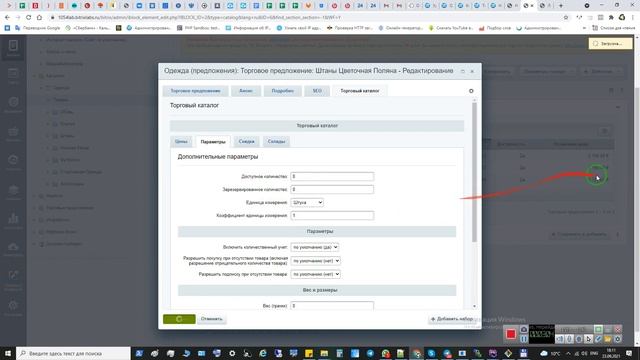
Task: Open a new browser tab with plus
Action: point(560,6)
